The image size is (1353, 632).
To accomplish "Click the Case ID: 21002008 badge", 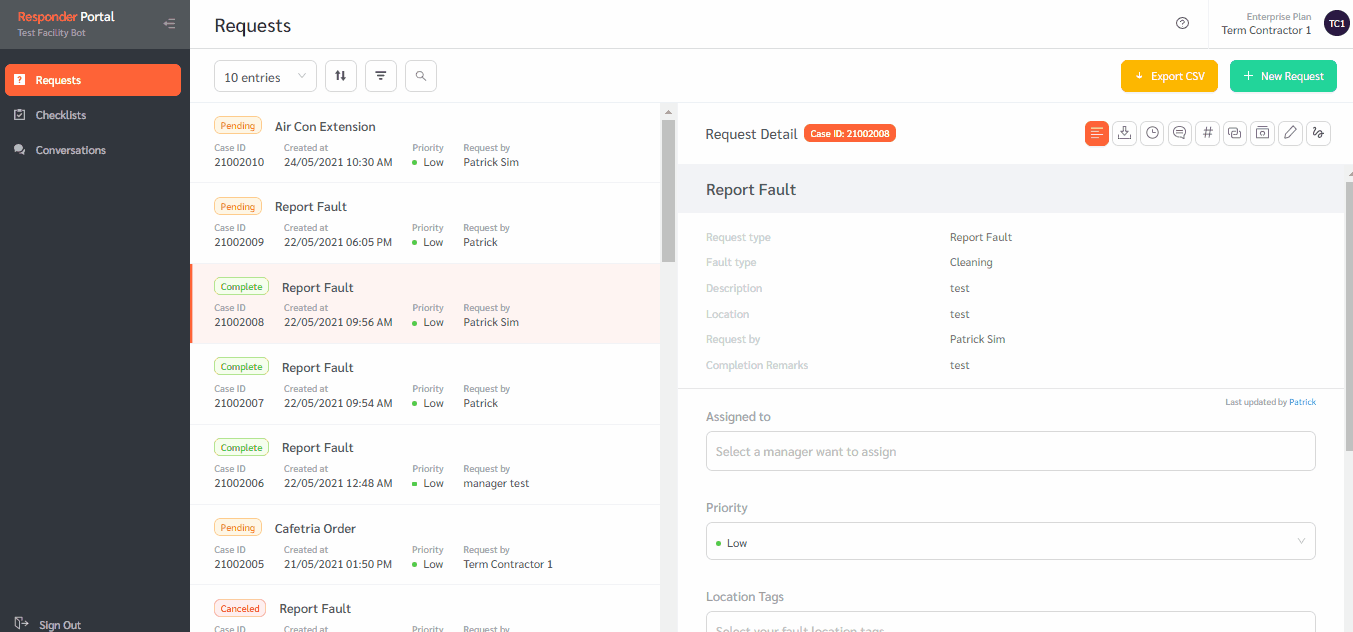I will [x=850, y=133].
